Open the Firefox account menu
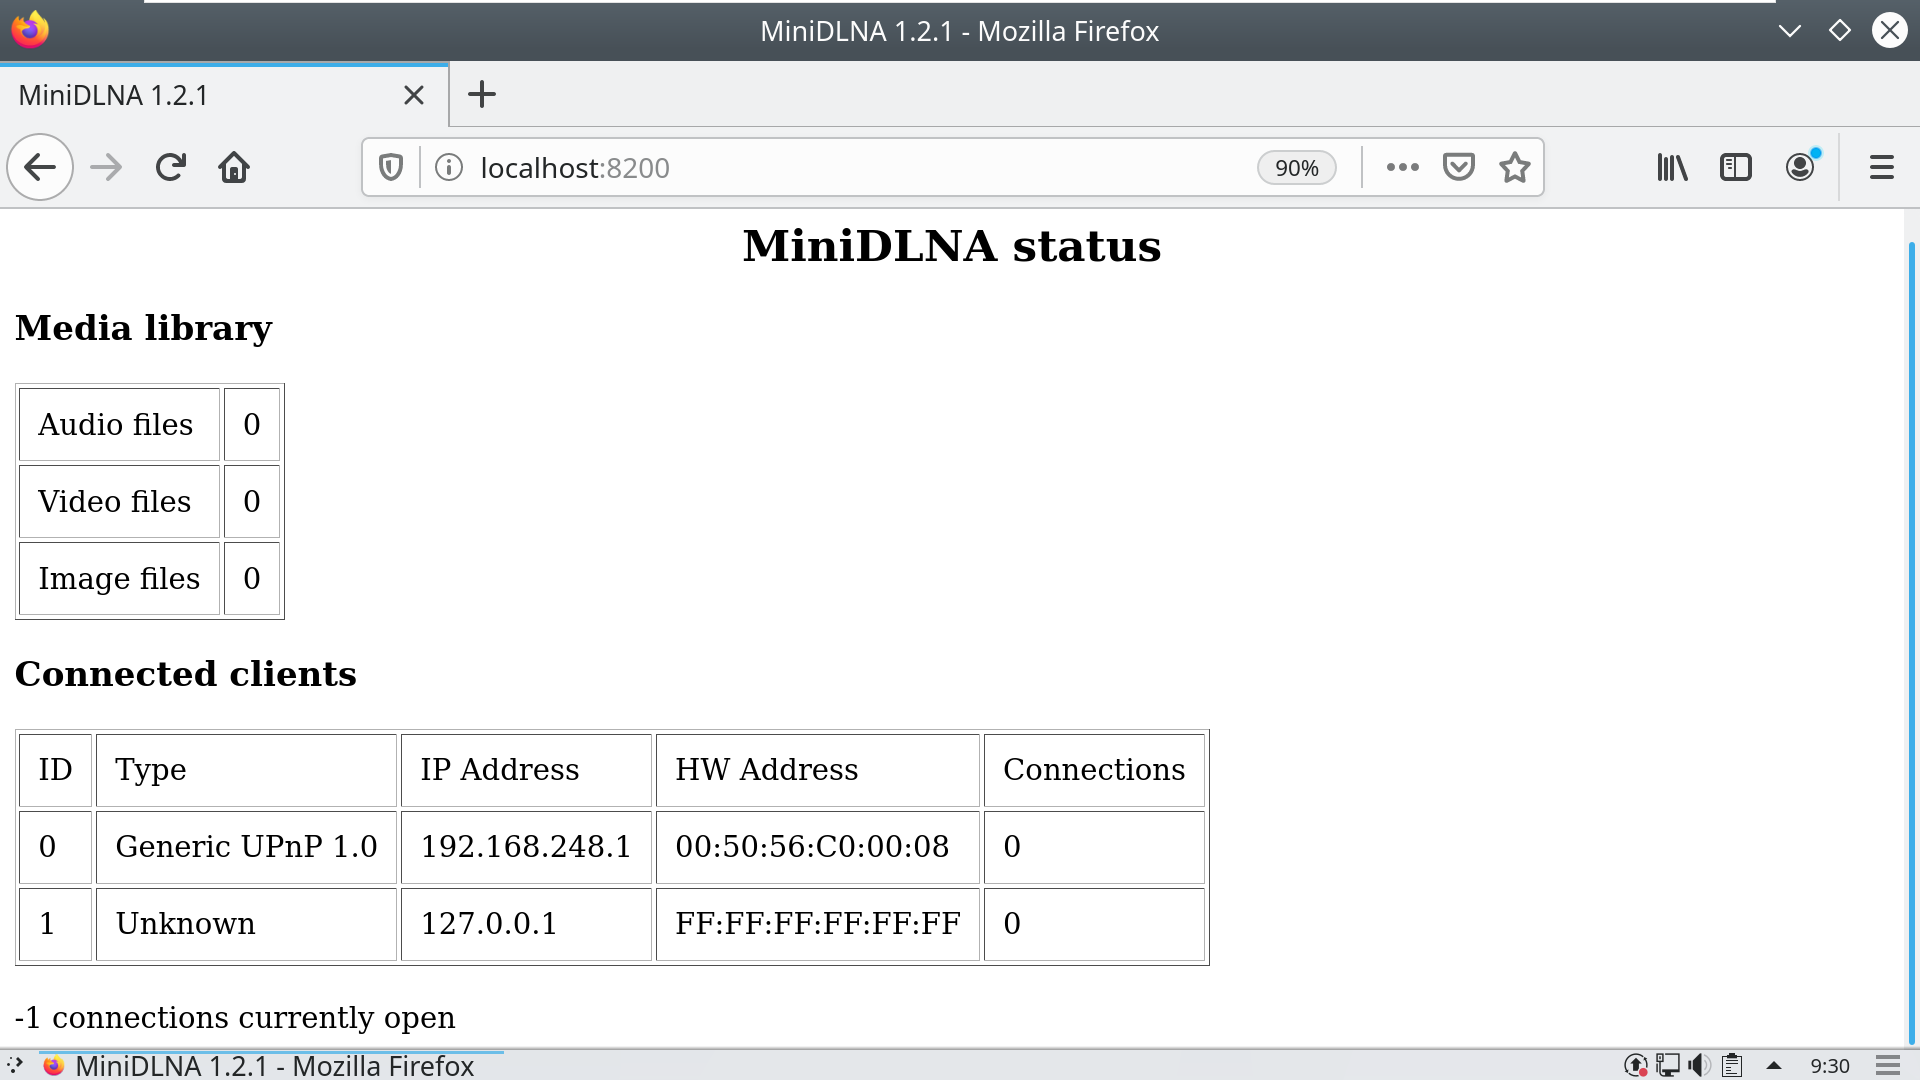Image resolution: width=1920 pixels, height=1080 pixels. pyautogui.click(x=1800, y=167)
